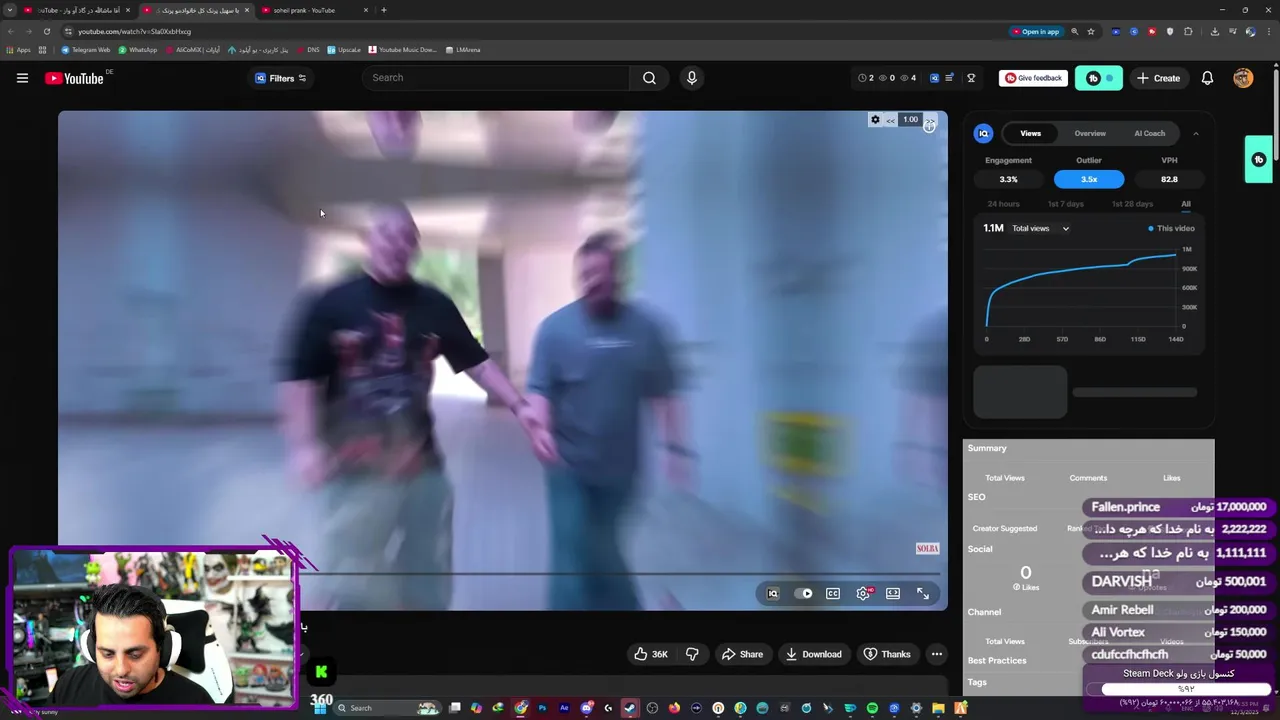Click the Give feedback button
This screenshot has height=720, width=1280.
pyautogui.click(x=1033, y=78)
